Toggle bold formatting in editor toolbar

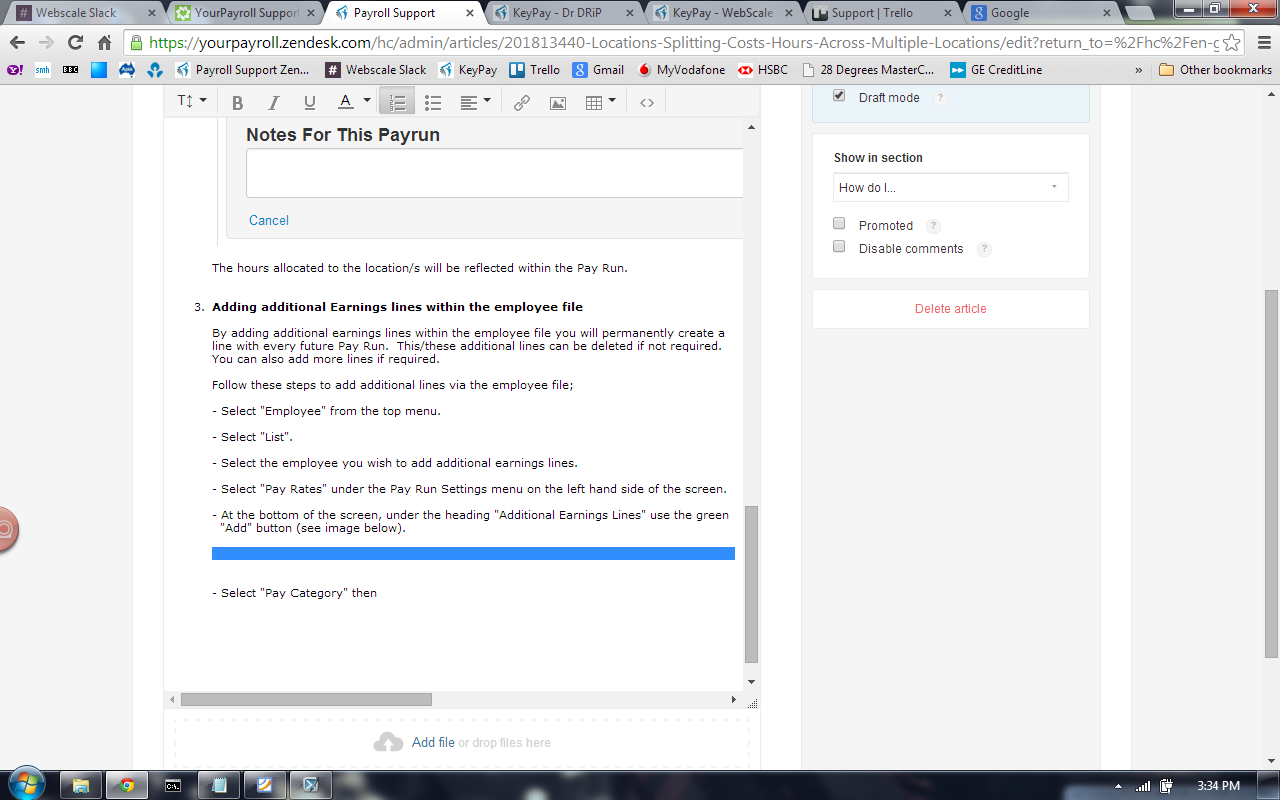[237, 103]
